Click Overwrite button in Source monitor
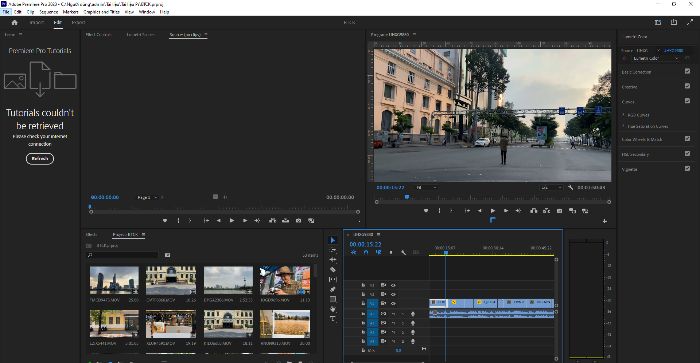This screenshot has height=363, width=700. pos(285,221)
